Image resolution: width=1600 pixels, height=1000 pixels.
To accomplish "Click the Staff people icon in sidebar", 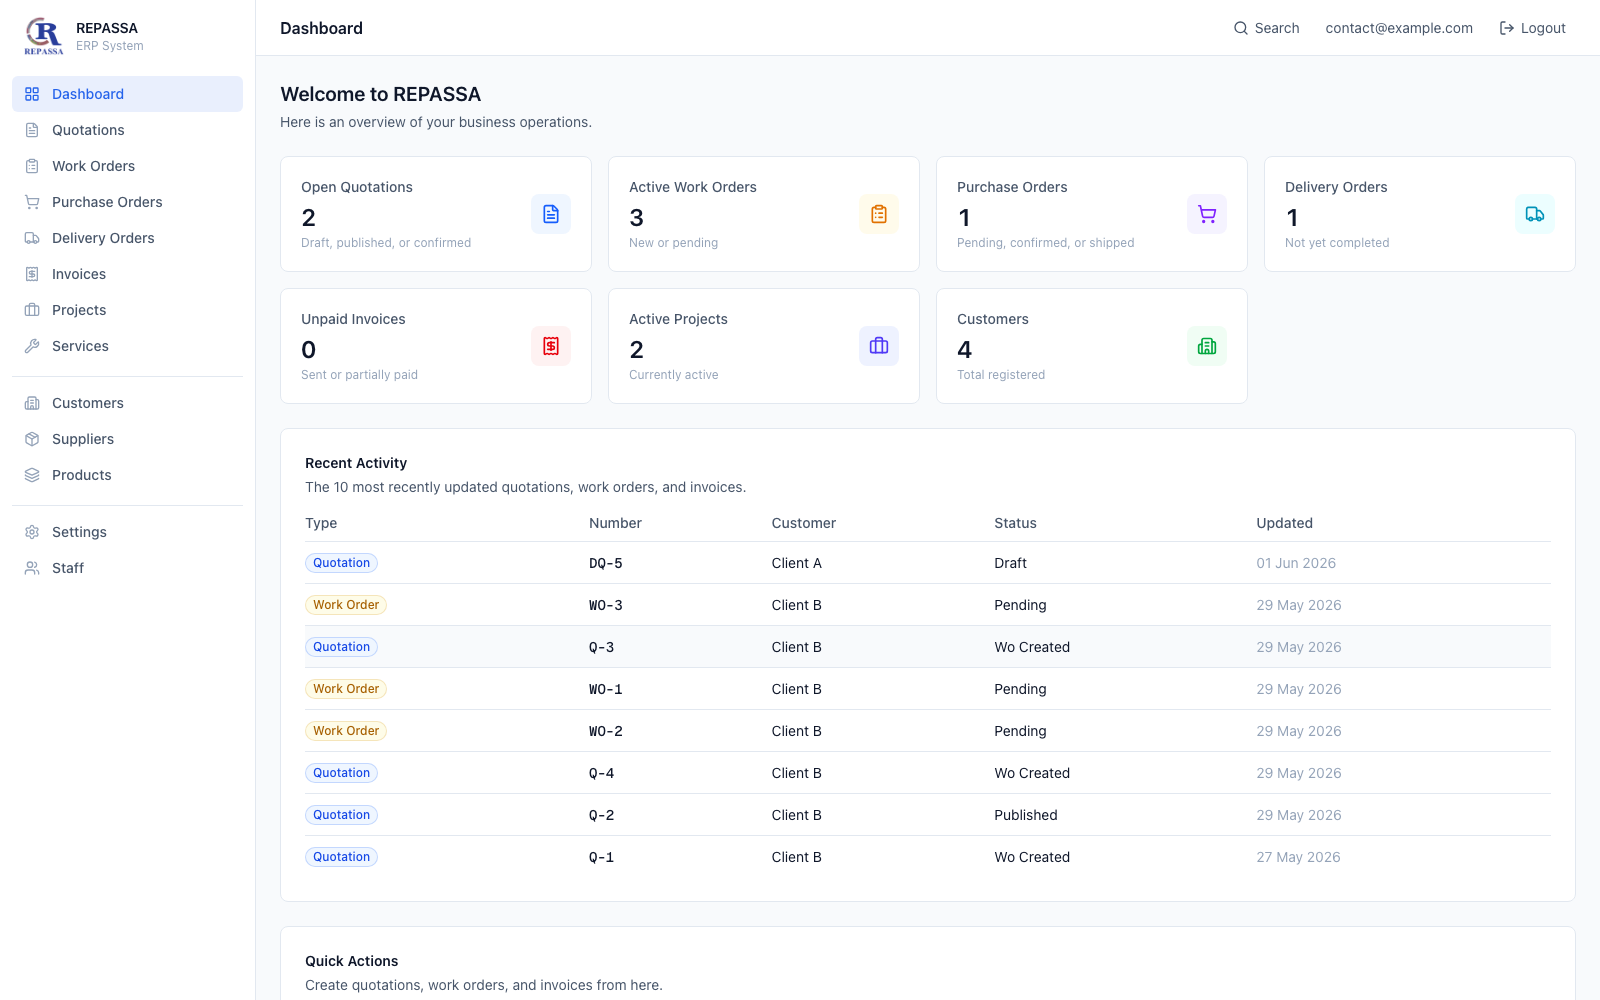I will point(32,568).
